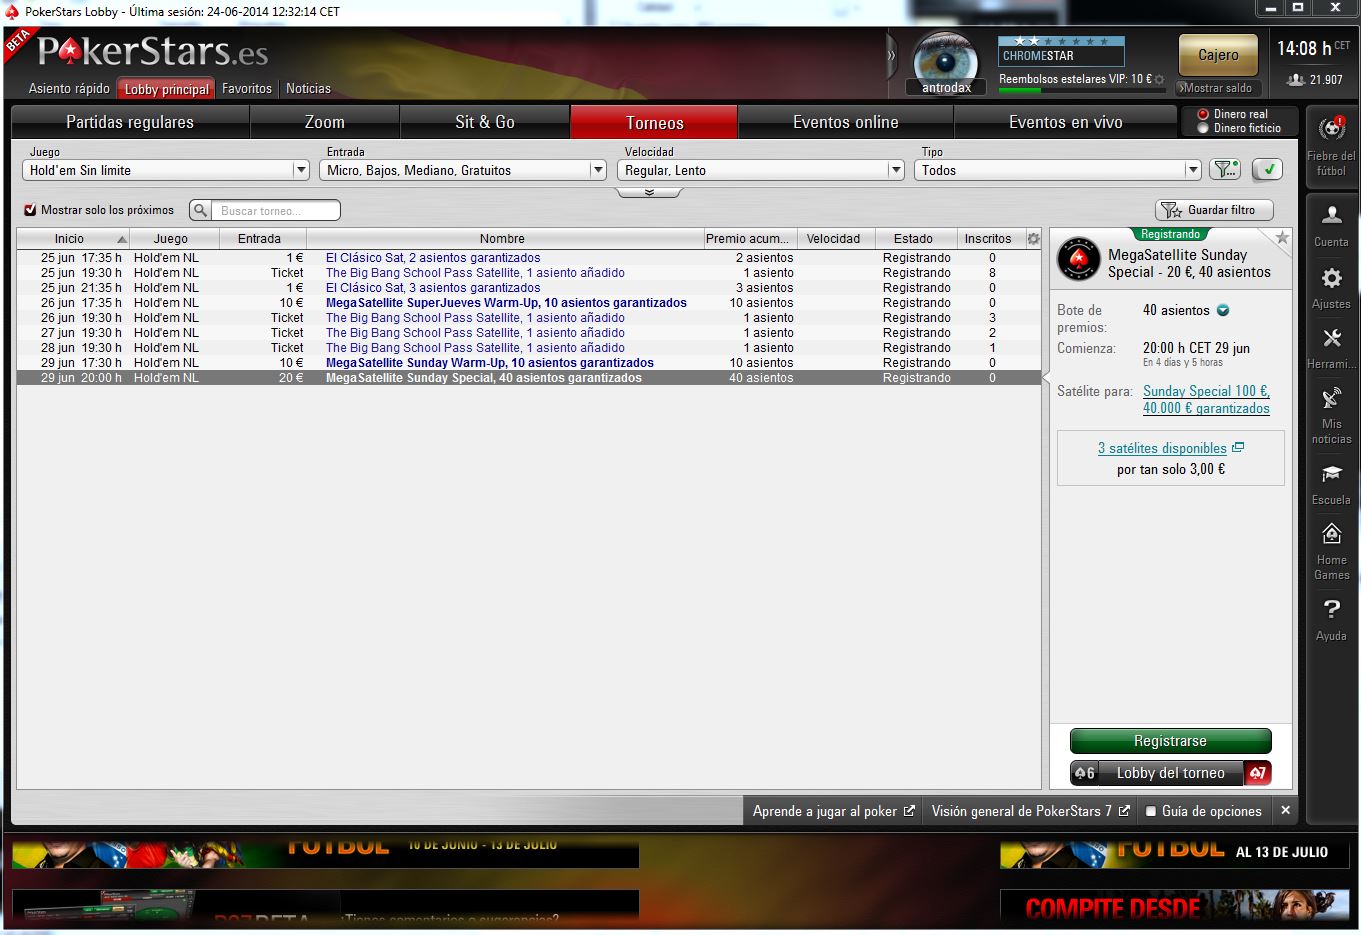Open Mis noticias in the sidebar
This screenshot has width=1361, height=935.
coord(1331,416)
